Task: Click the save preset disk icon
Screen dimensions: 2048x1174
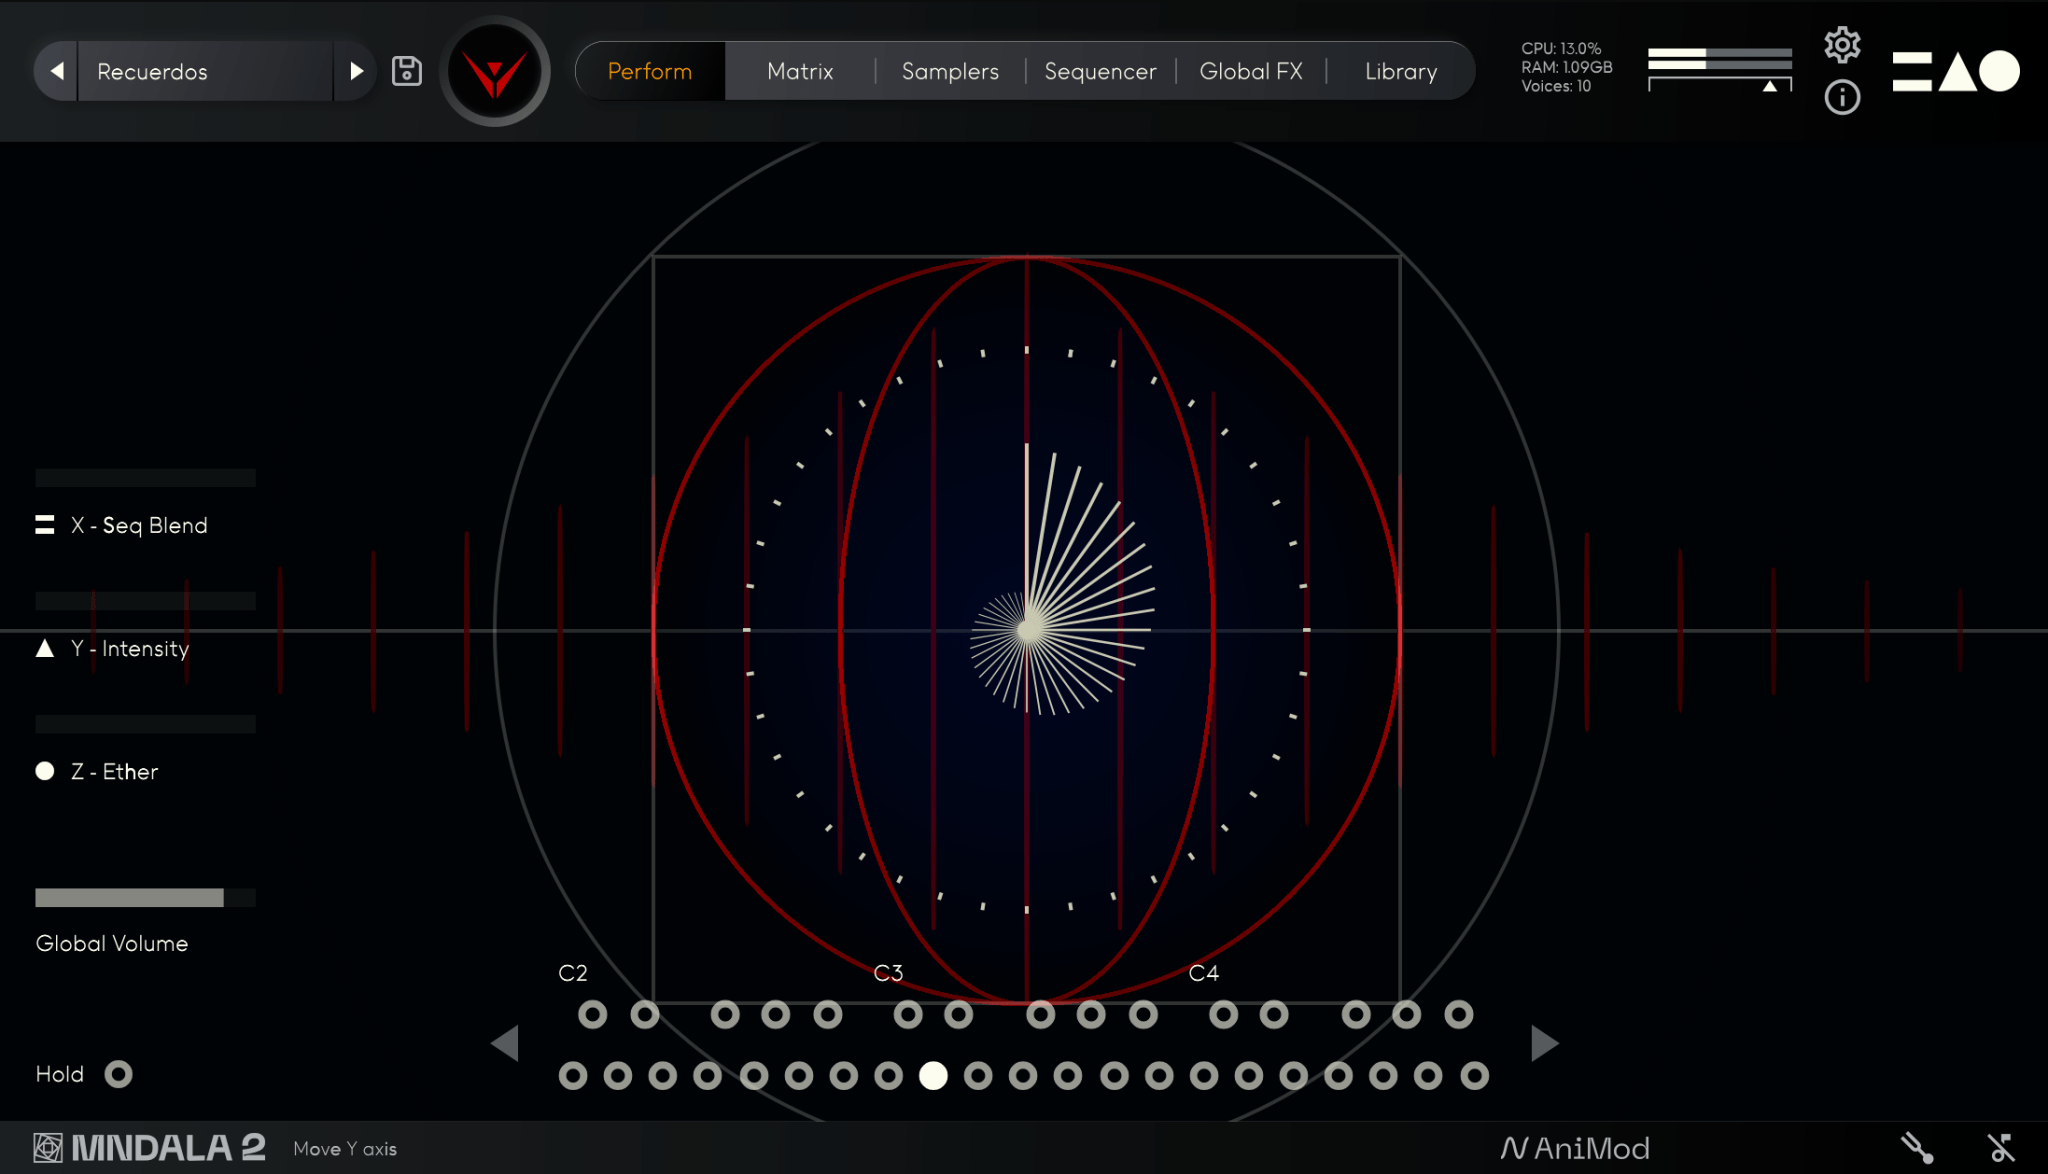Action: pos(406,70)
